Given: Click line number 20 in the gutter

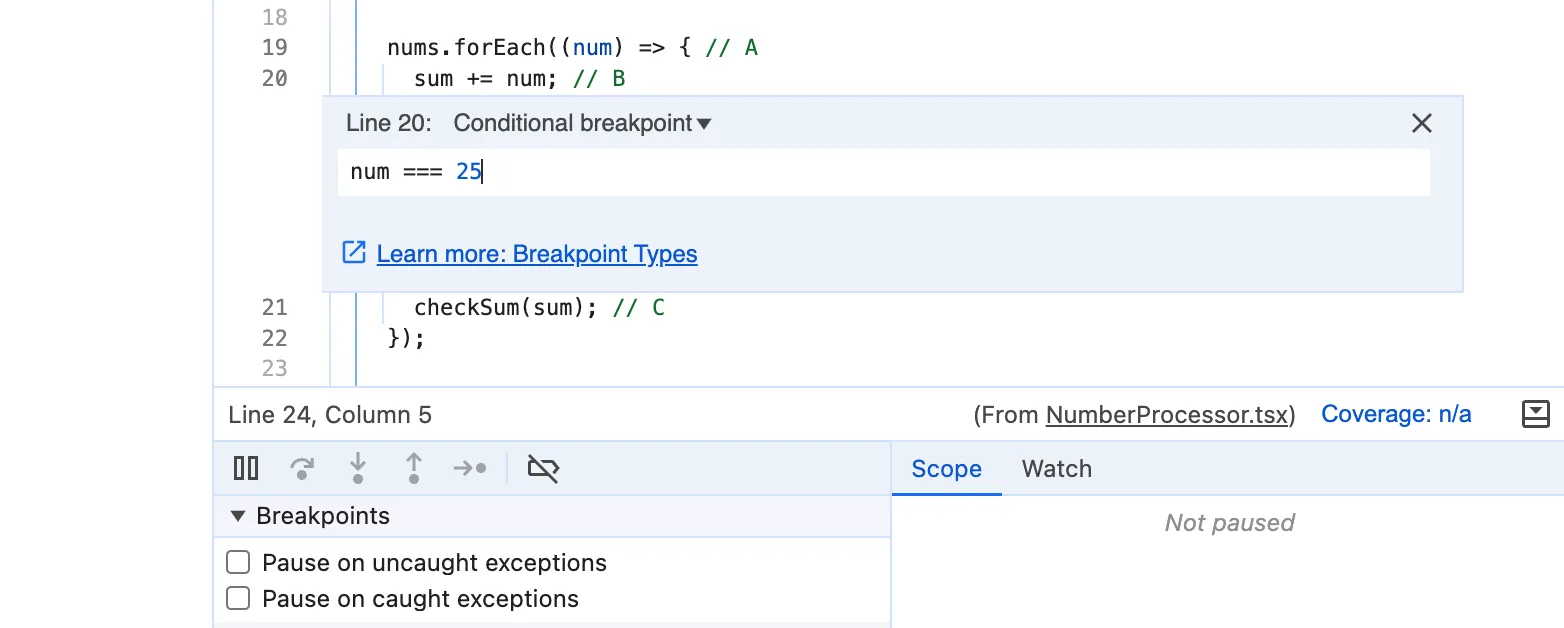Looking at the screenshot, I should [x=274, y=78].
